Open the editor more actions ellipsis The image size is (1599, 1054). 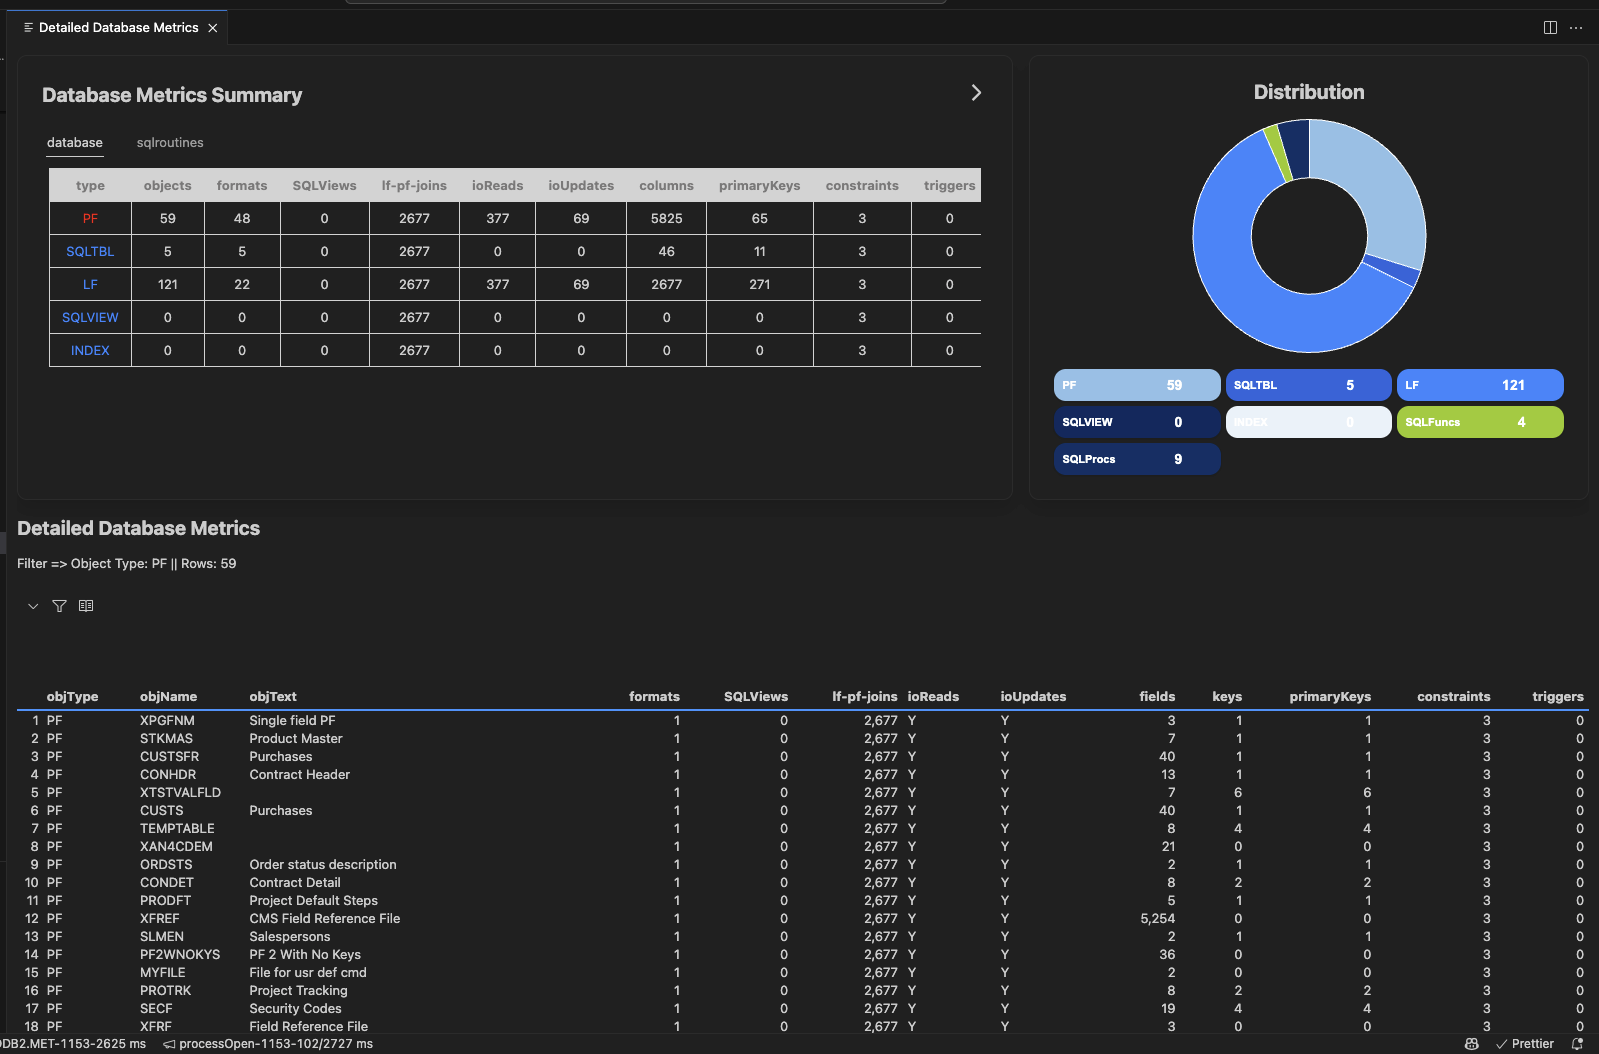tap(1576, 28)
